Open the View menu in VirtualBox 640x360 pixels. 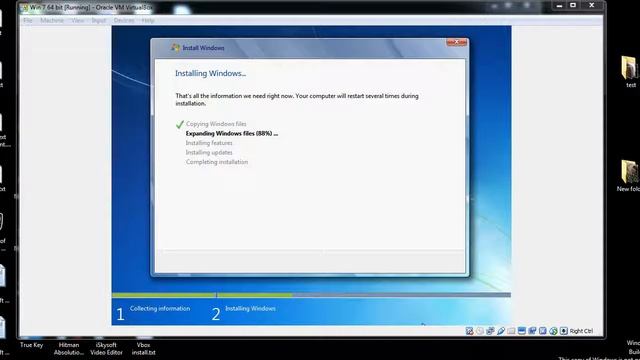[x=78, y=20]
